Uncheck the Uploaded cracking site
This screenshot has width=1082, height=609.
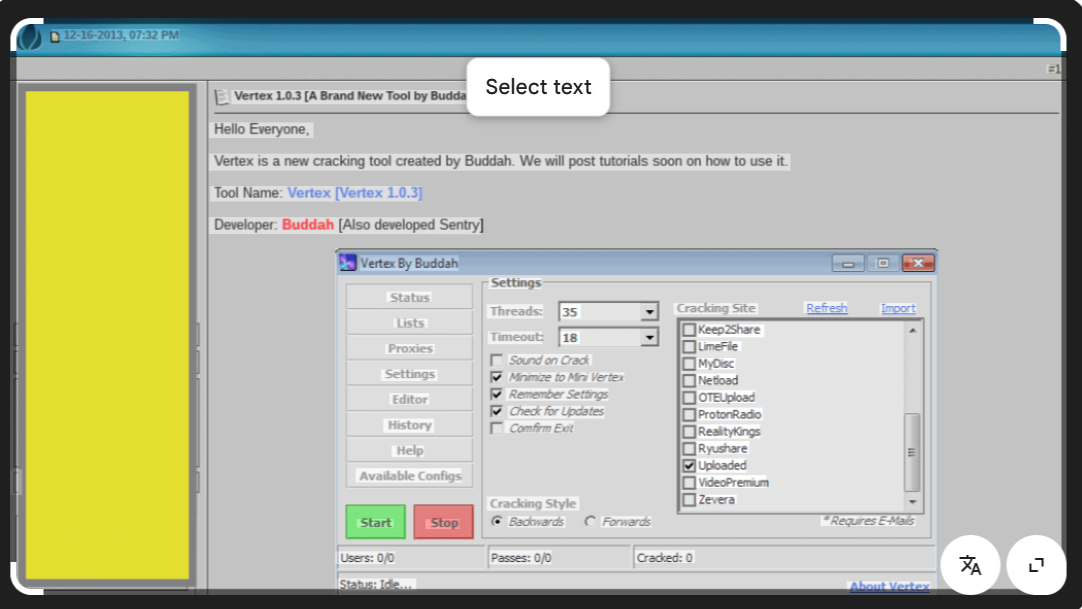click(x=688, y=465)
